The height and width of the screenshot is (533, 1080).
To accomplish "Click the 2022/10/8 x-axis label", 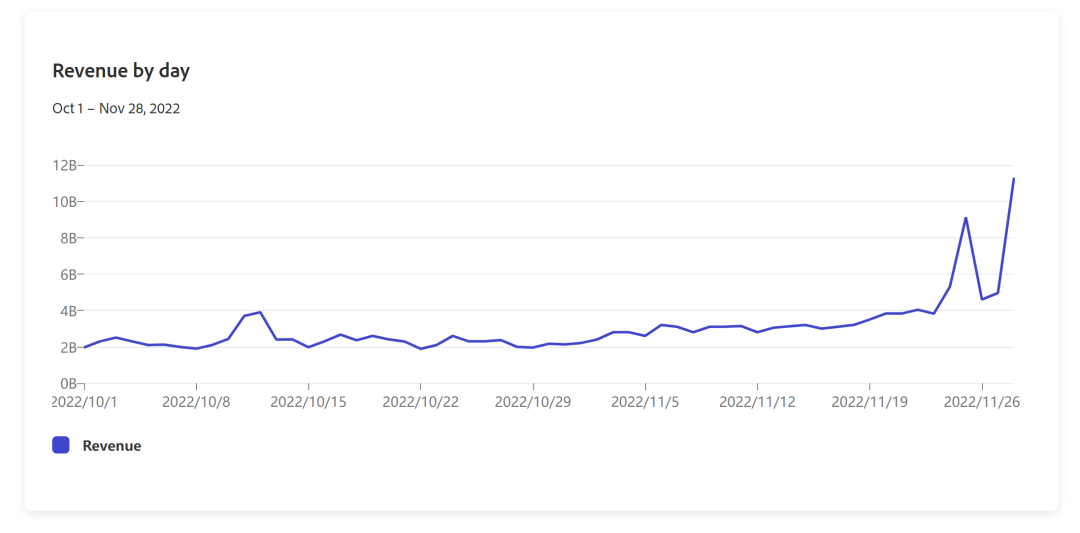I will pyautogui.click(x=196, y=402).
